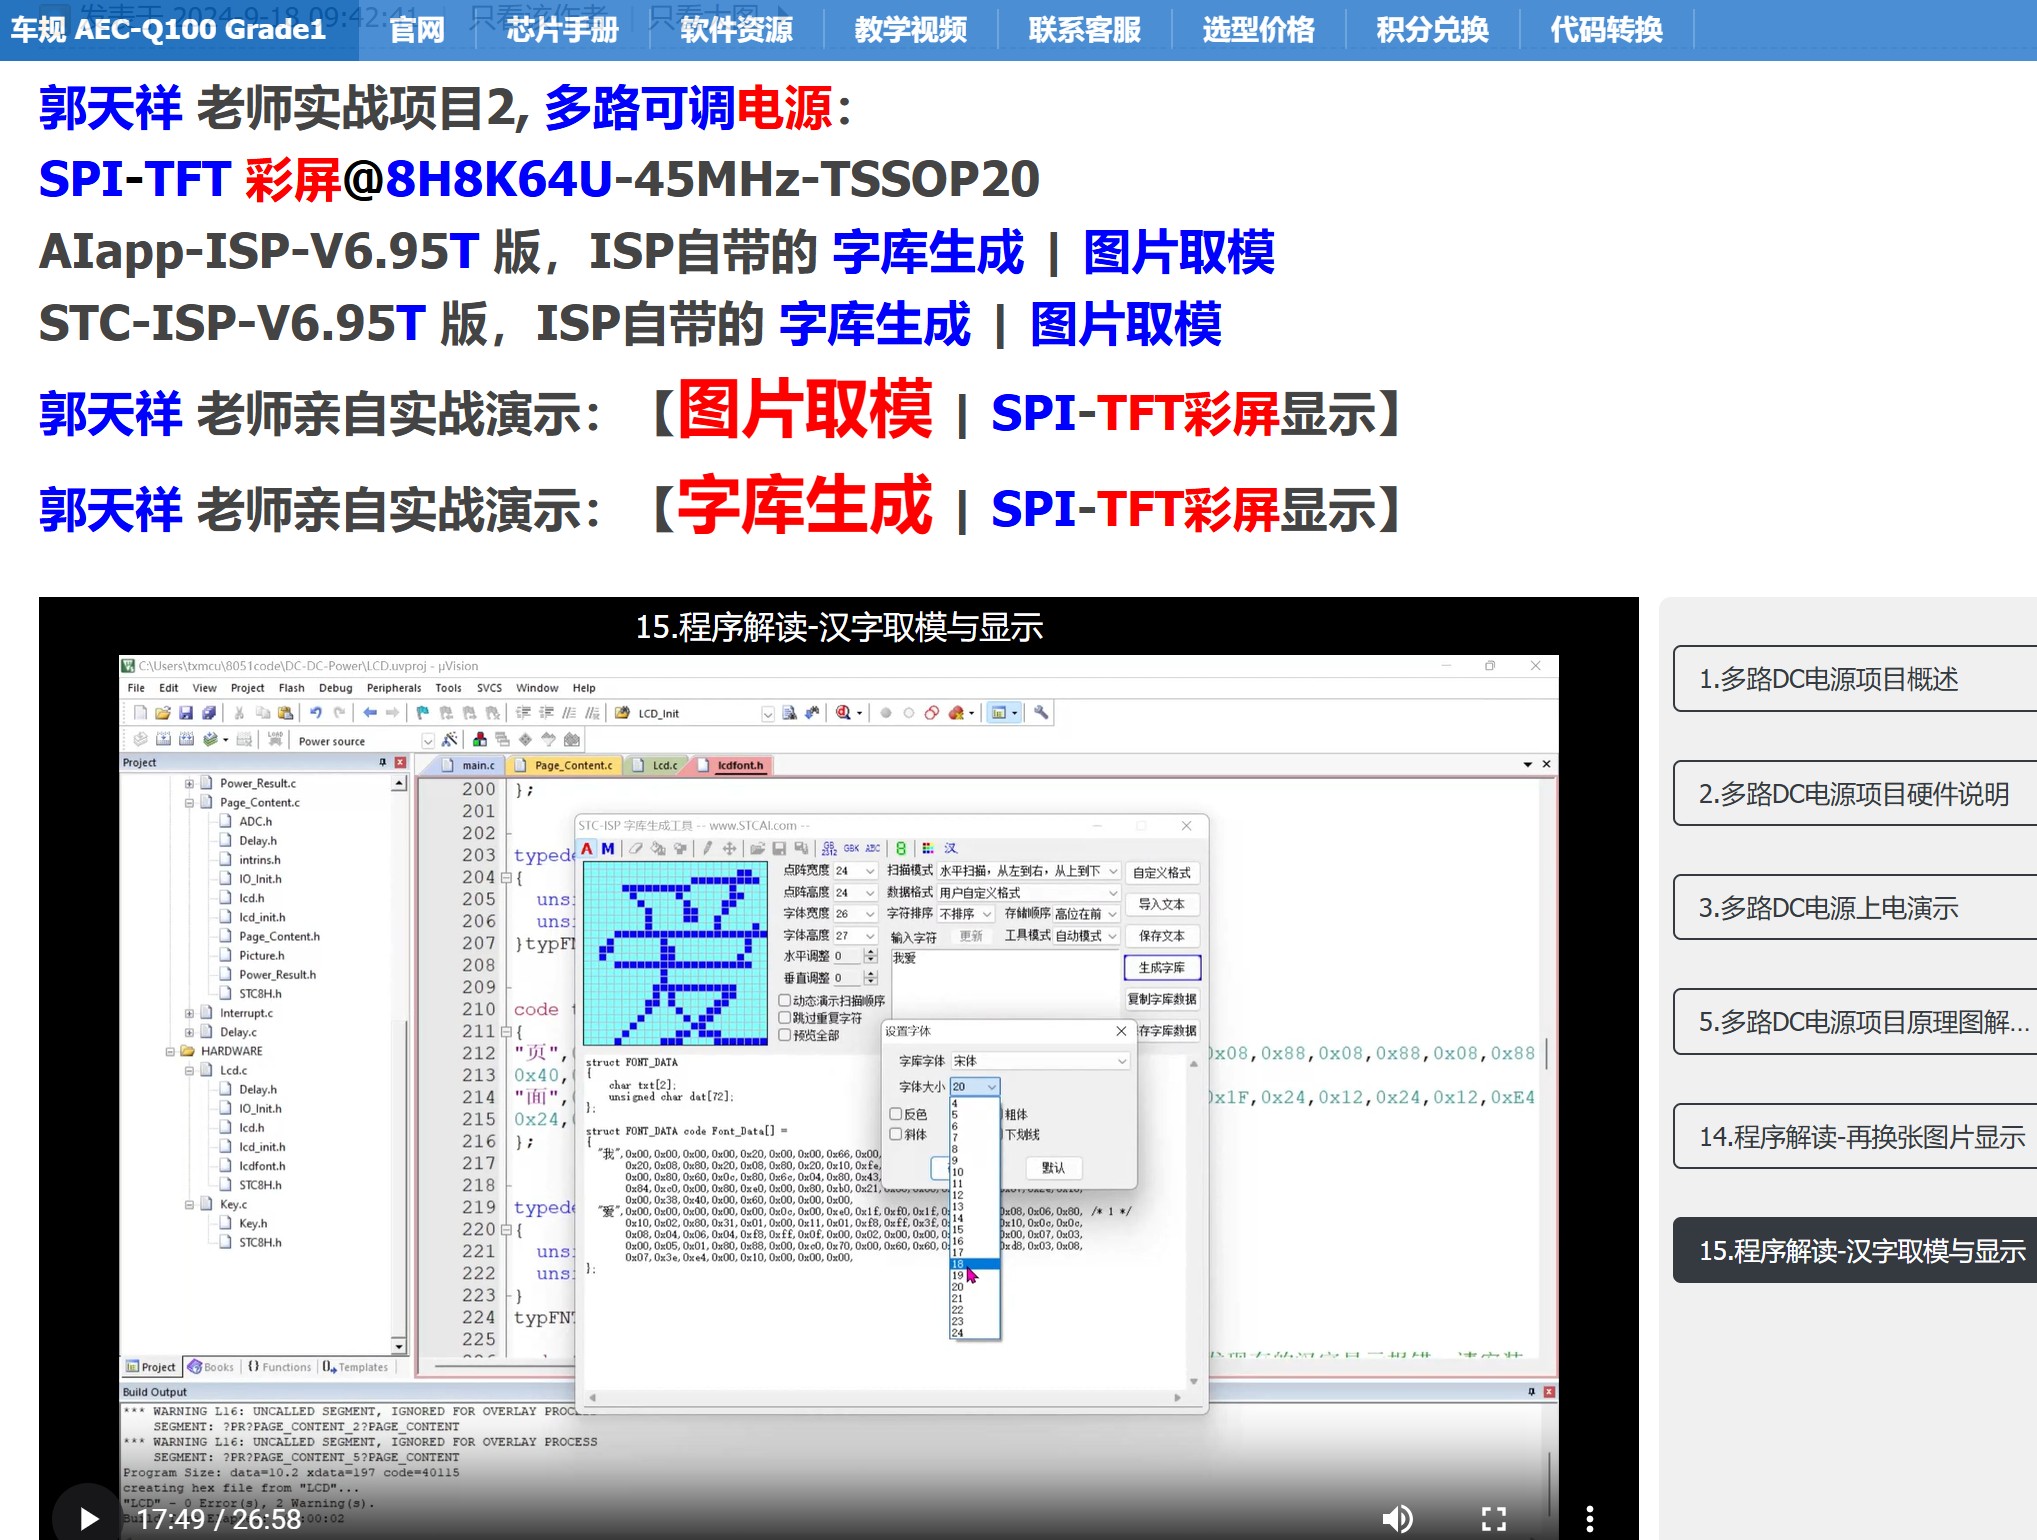Click the Undo icon in µVision toolbar
The height and width of the screenshot is (1540, 2037).
(316, 713)
